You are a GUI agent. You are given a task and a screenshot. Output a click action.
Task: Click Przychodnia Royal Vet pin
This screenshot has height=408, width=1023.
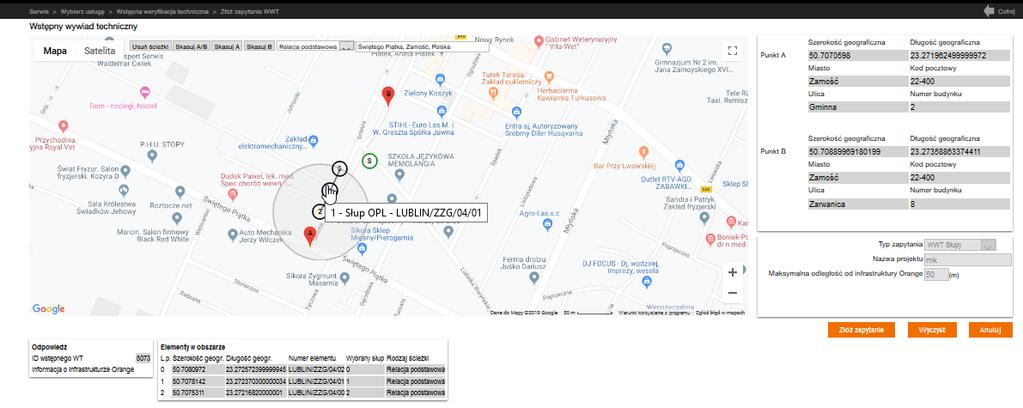[x=63, y=126]
